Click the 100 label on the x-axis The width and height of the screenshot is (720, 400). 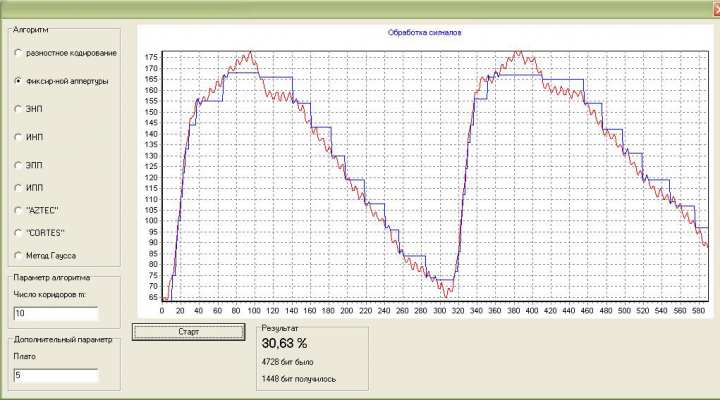(x=254, y=311)
